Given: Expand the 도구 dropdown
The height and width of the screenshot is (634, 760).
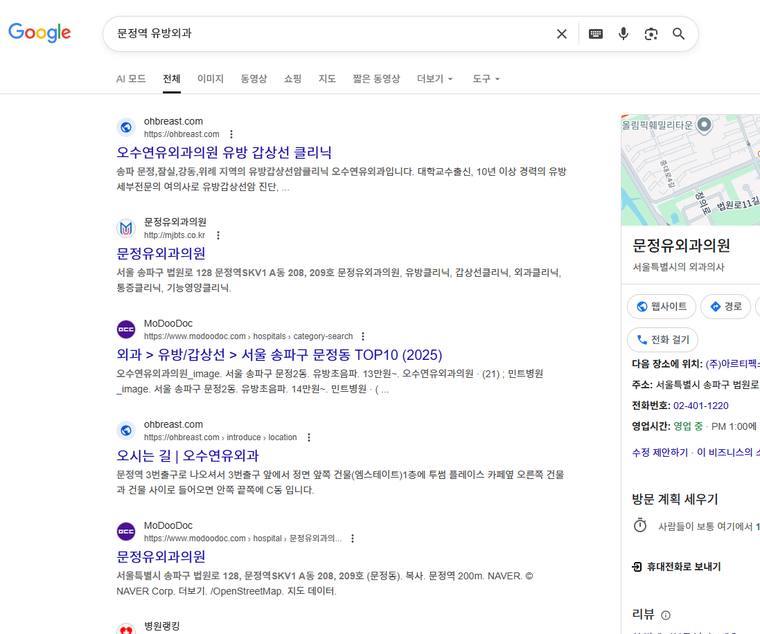Looking at the screenshot, I should 486,79.
